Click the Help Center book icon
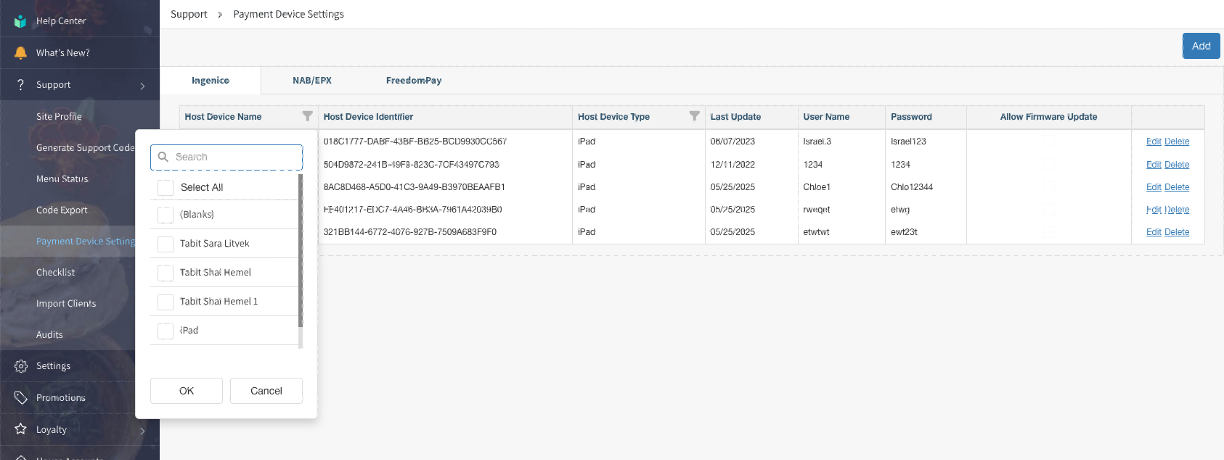 [20, 21]
